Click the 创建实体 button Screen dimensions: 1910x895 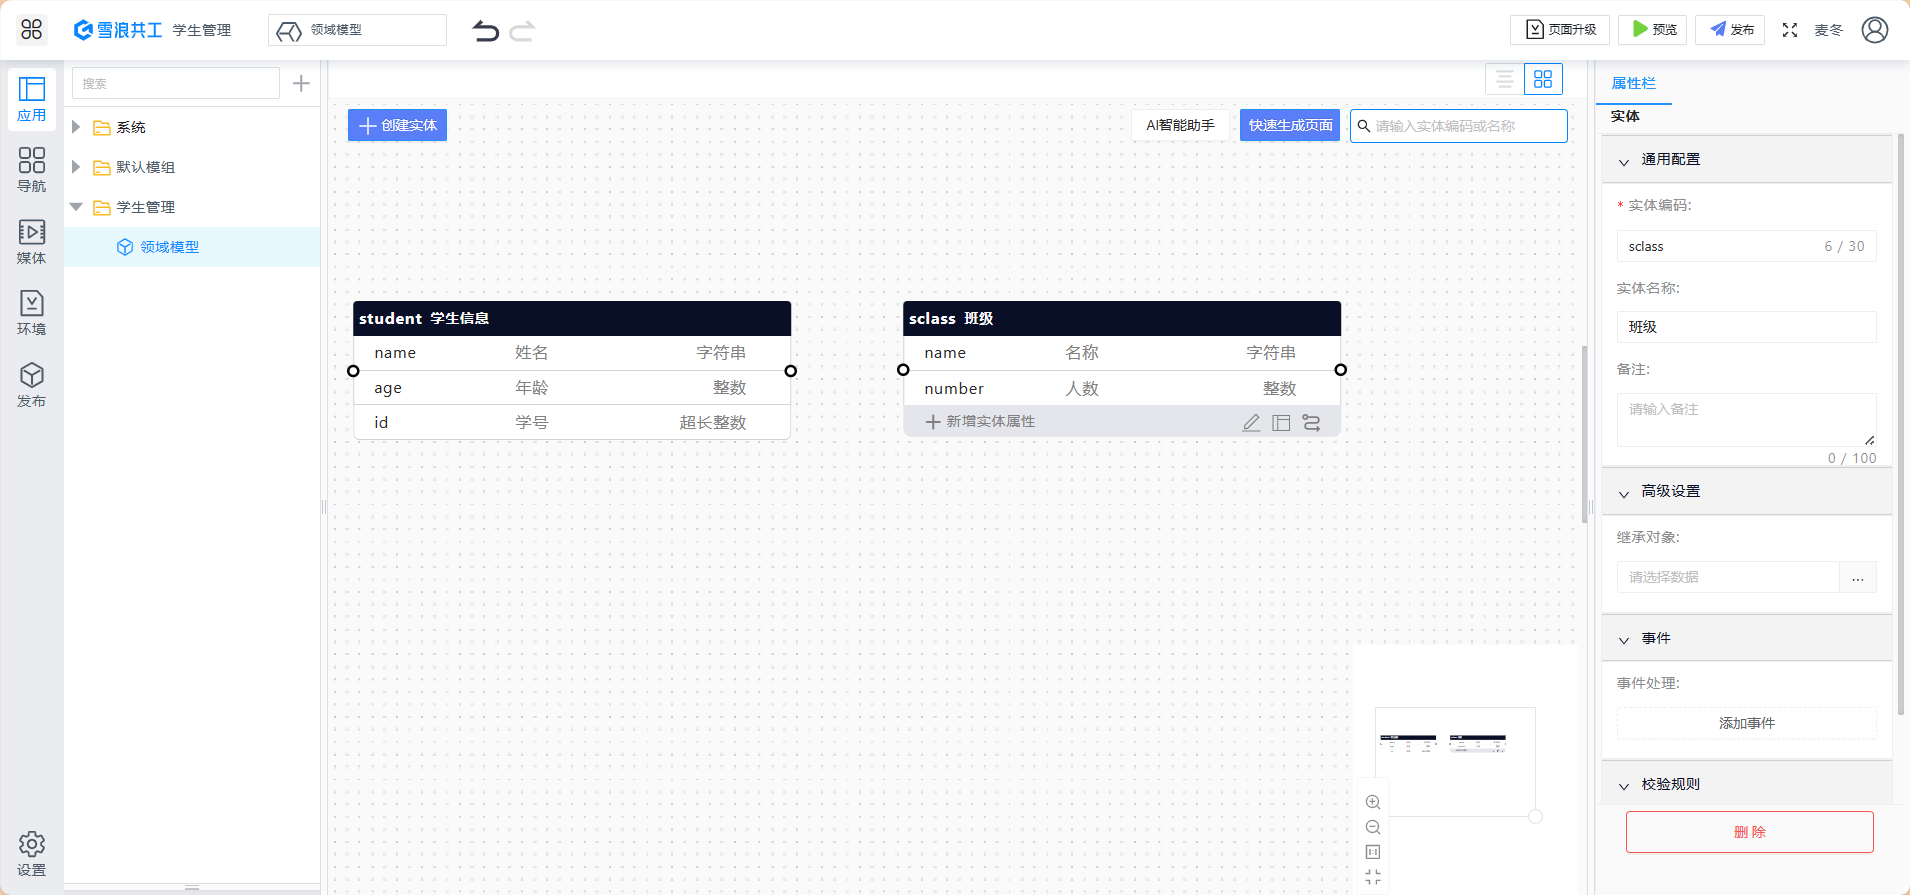(x=397, y=125)
